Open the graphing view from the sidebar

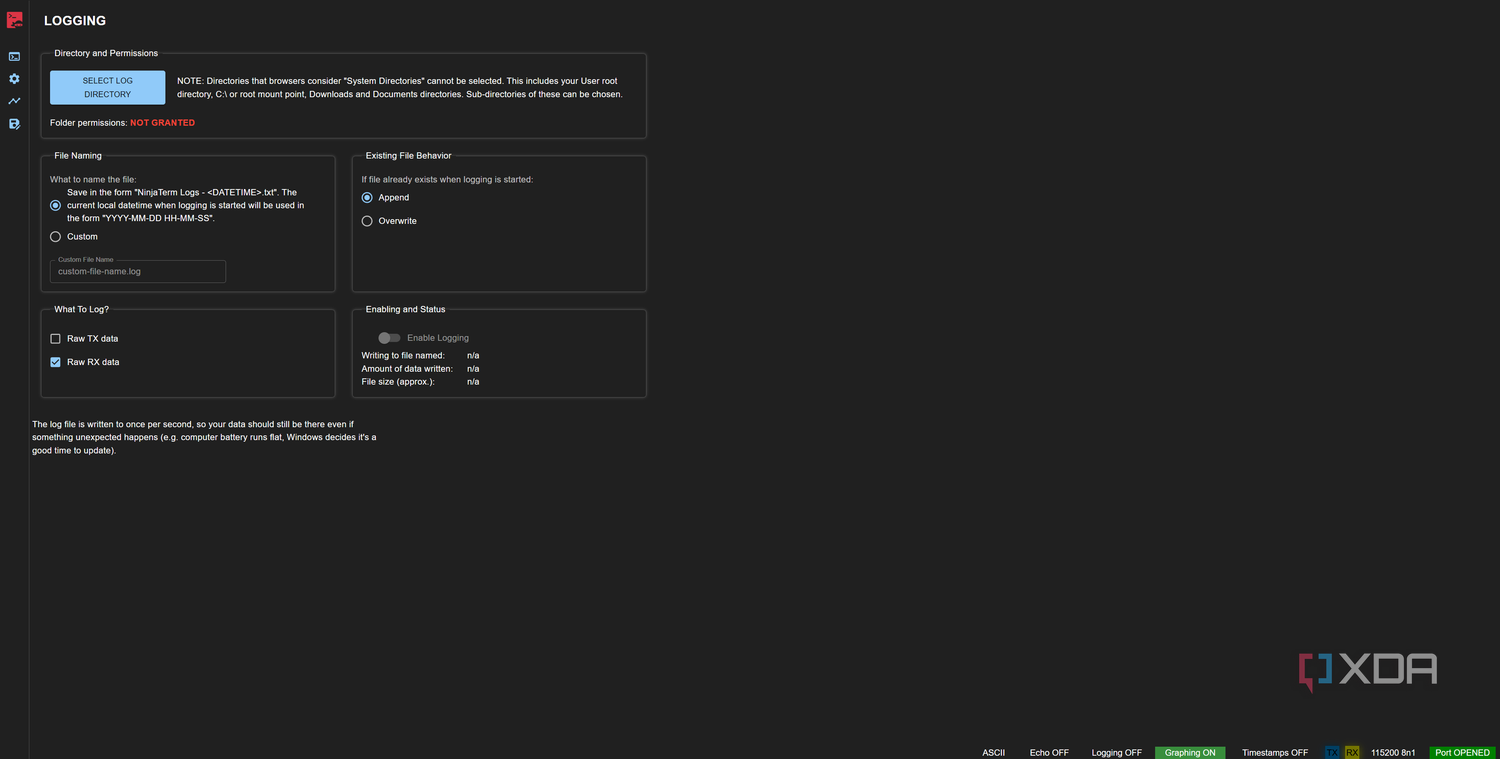(14, 101)
